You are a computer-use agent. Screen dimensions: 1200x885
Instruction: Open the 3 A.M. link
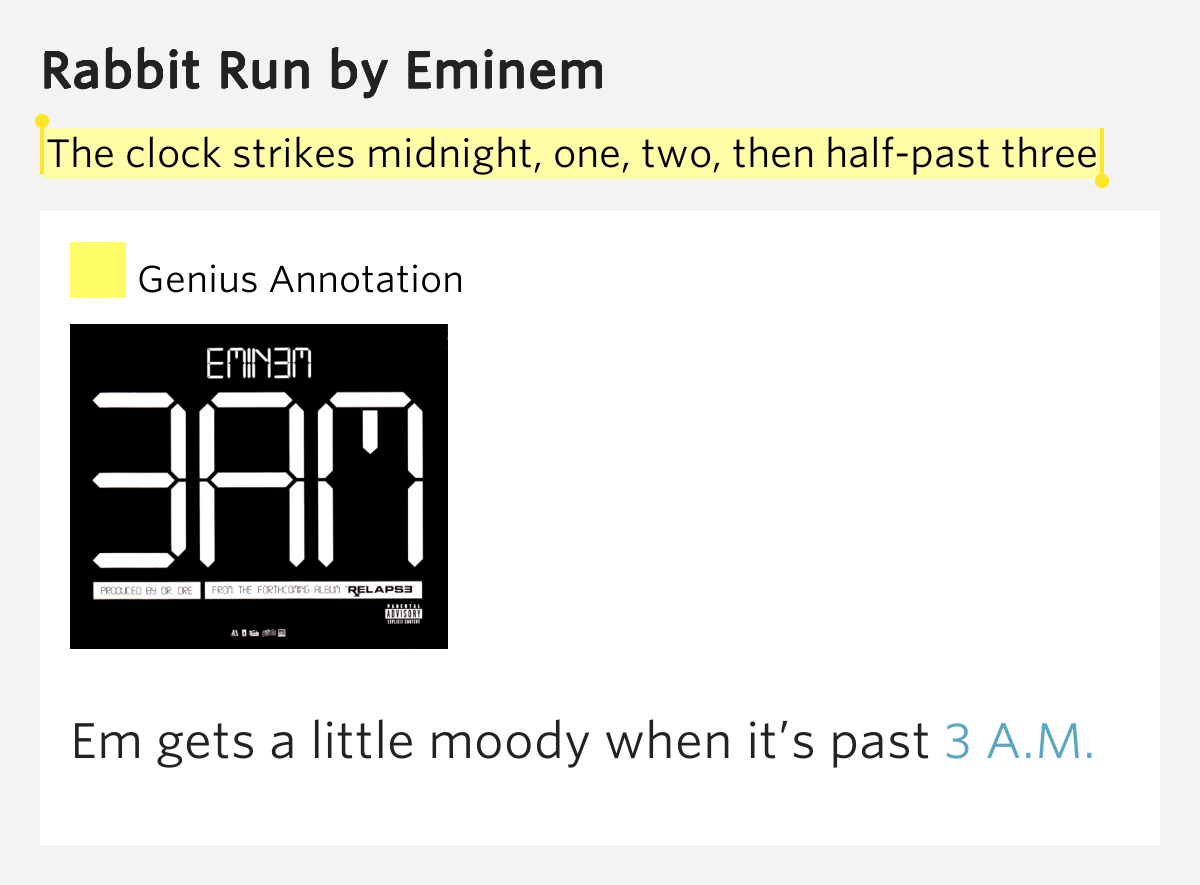tap(1019, 743)
